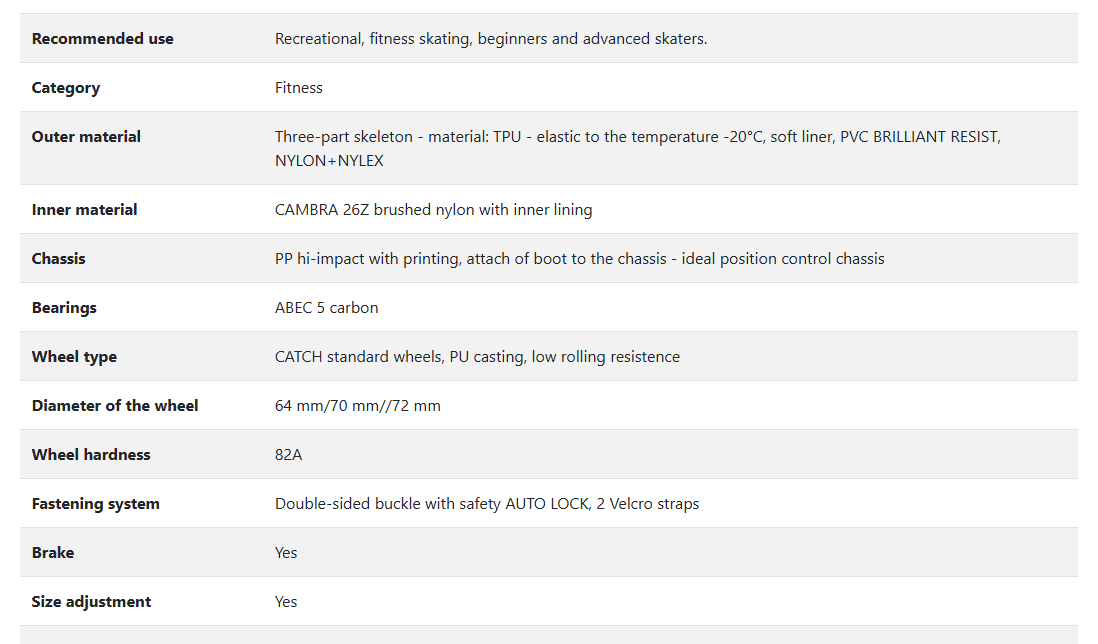Click the "64 mm/70 mm//72 mm" value
This screenshot has height=644, width=1098.
pos(357,406)
